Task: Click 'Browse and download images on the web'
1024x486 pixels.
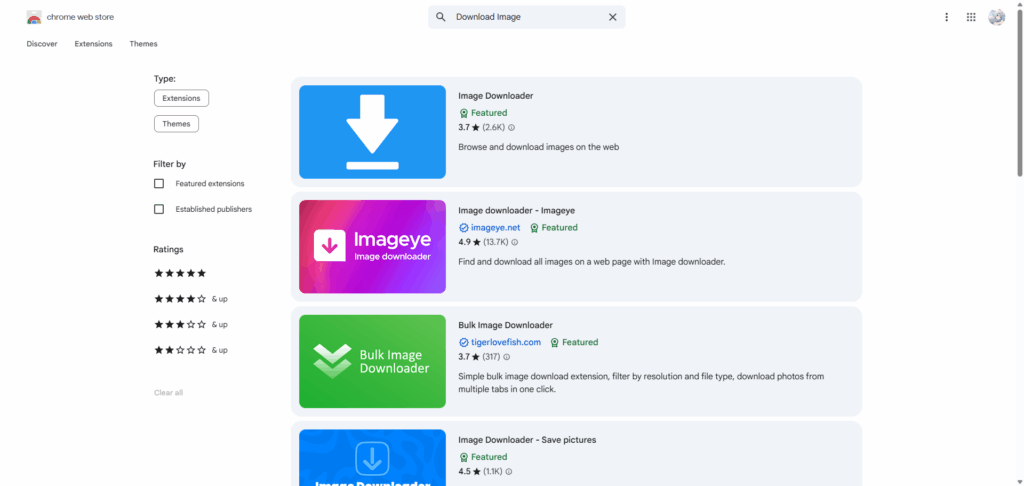Action: 539,147
